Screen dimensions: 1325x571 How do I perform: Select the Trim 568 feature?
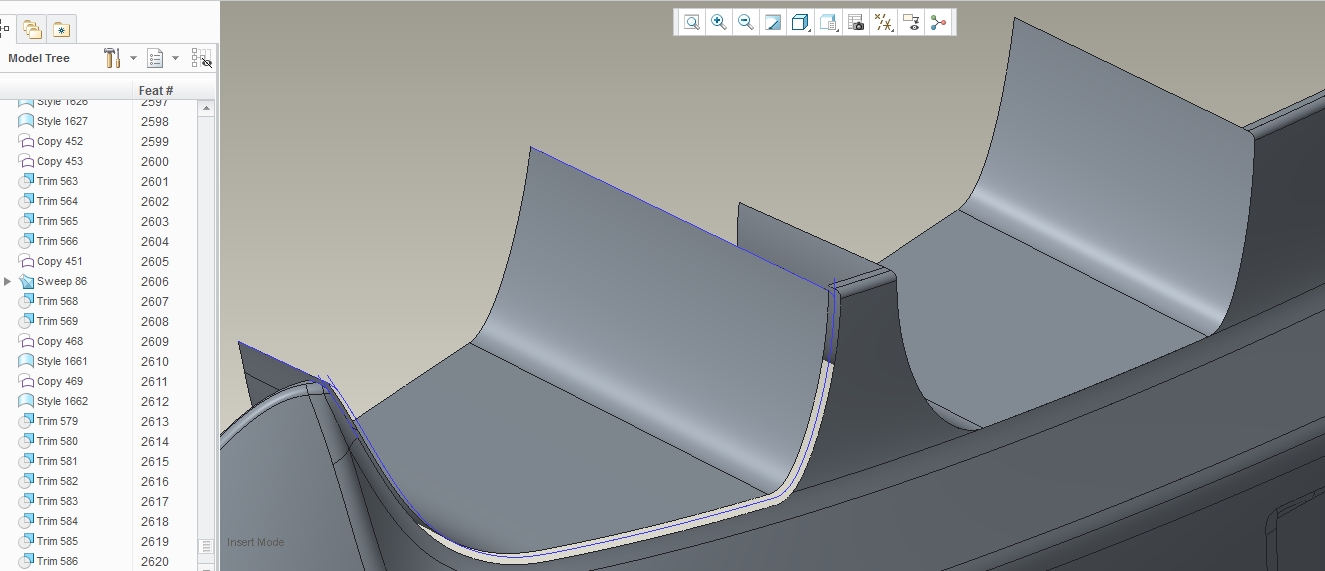(x=57, y=301)
